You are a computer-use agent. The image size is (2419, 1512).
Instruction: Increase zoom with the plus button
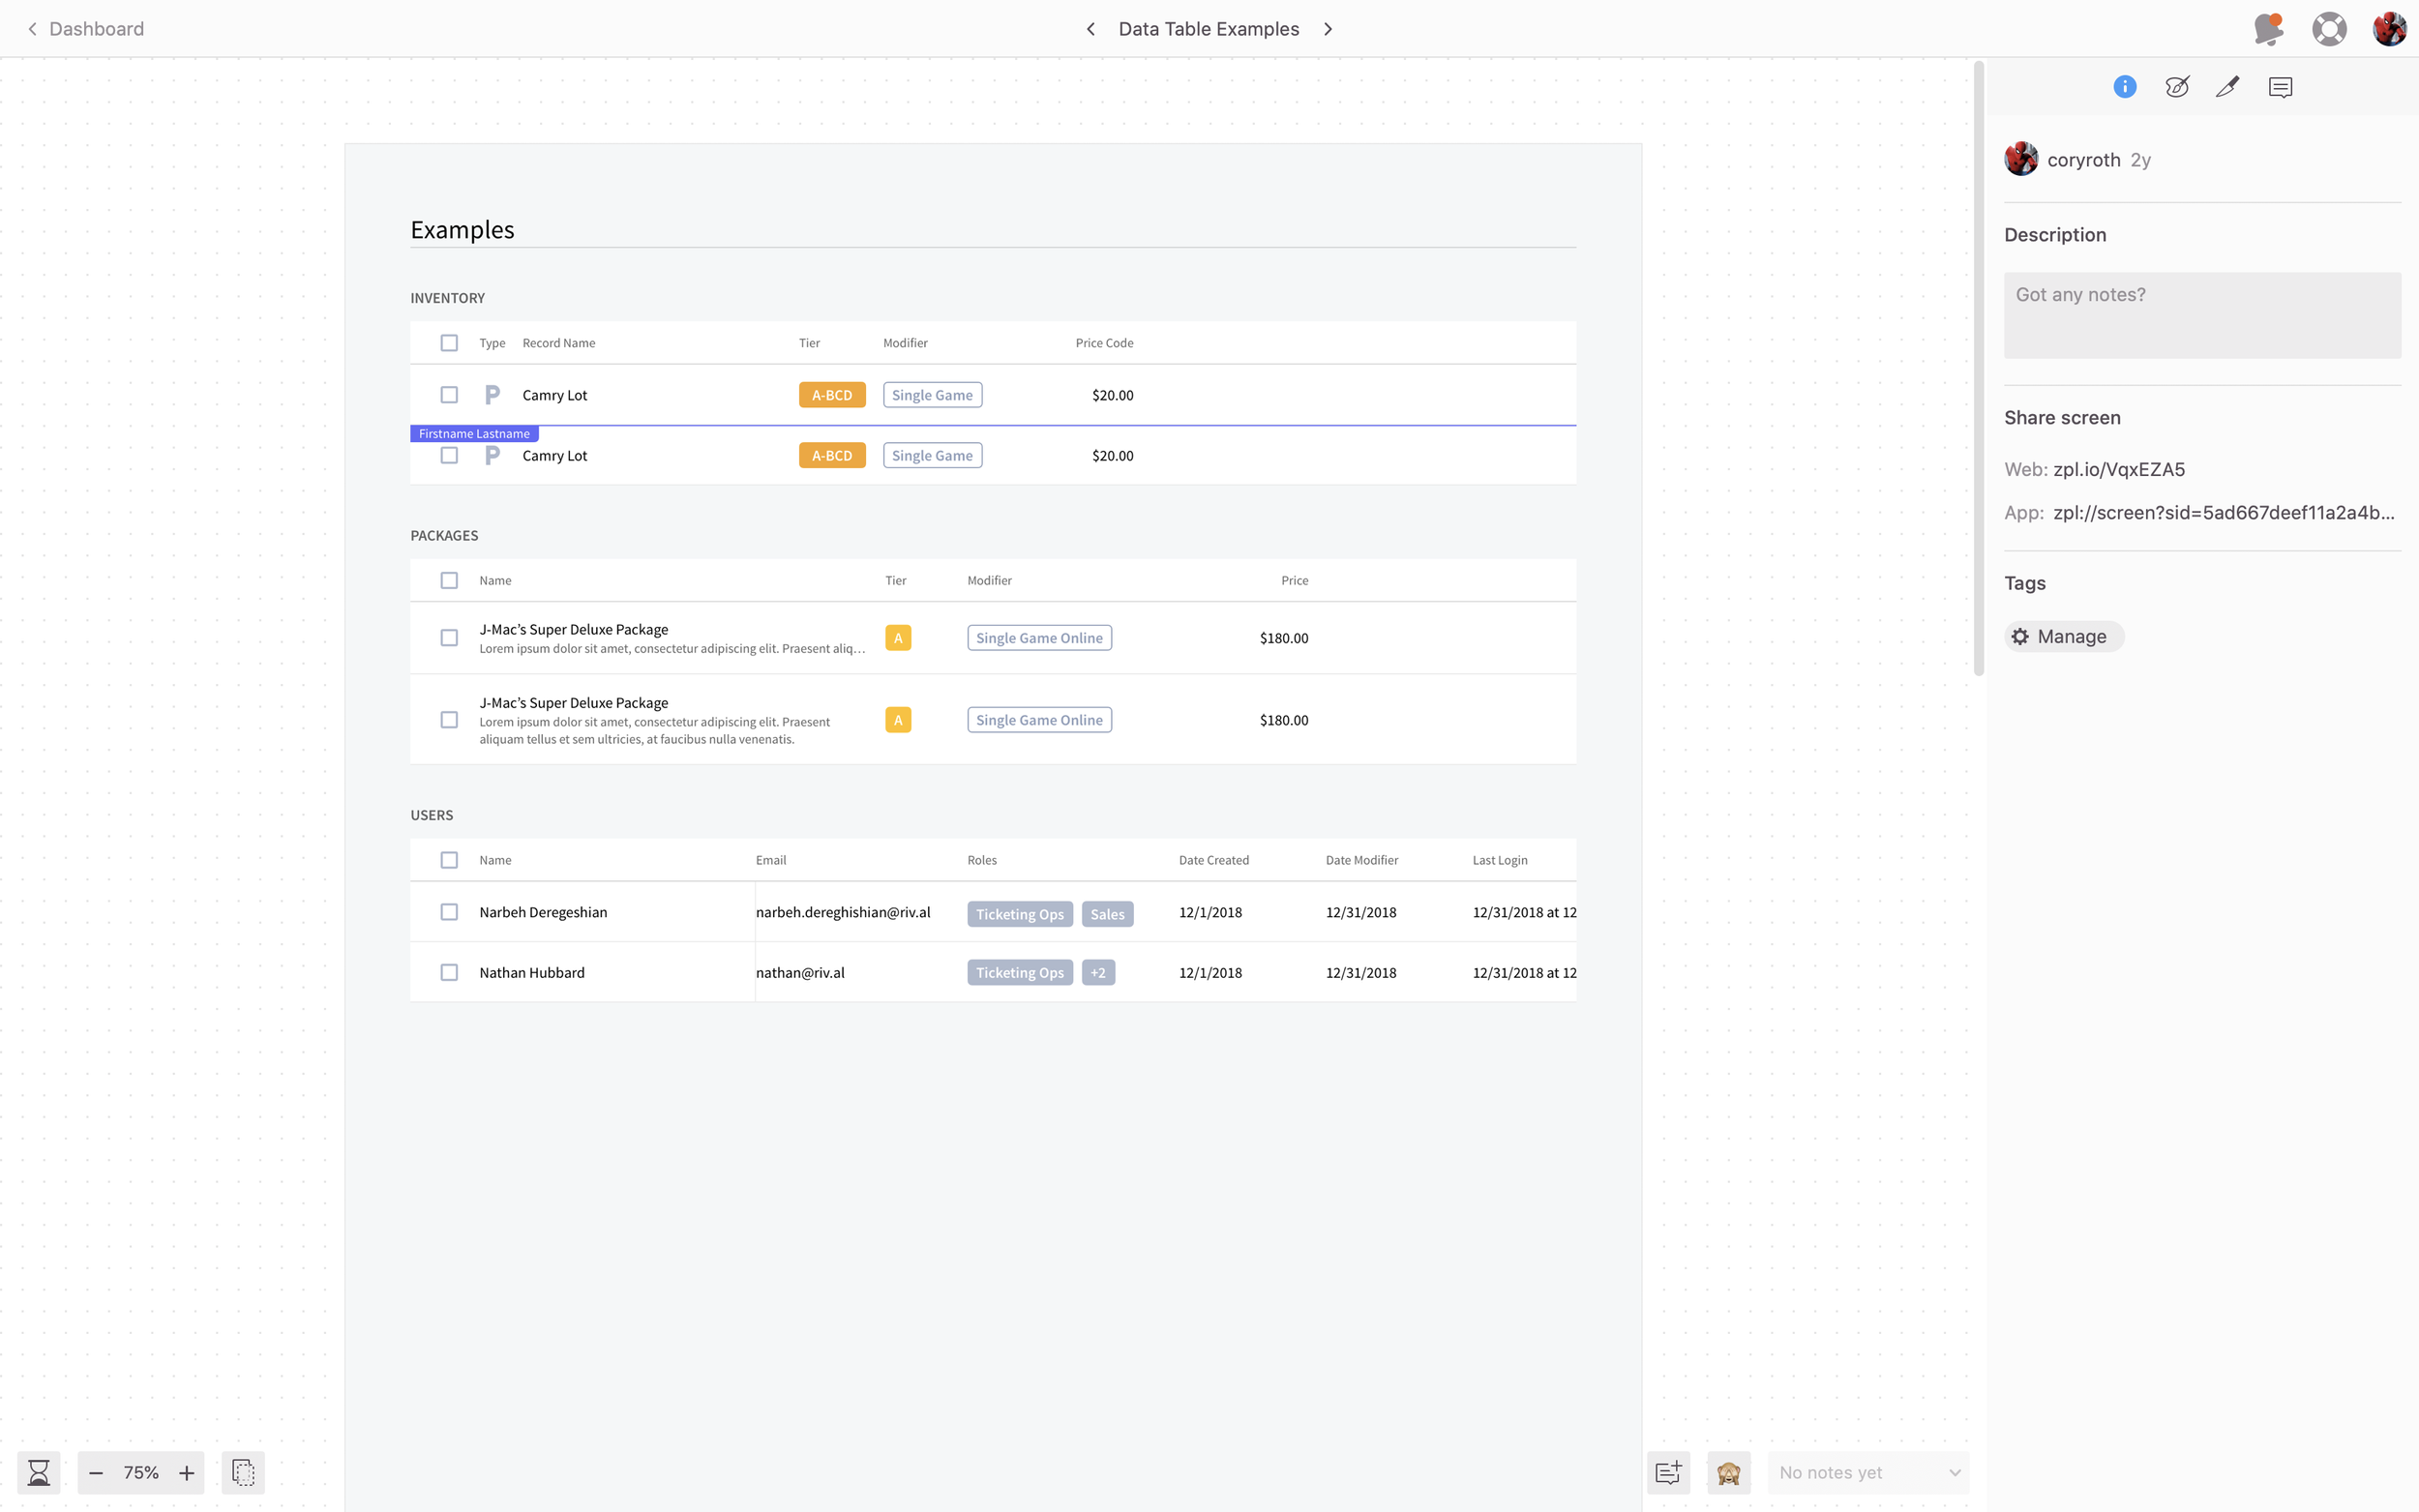pyautogui.click(x=186, y=1472)
